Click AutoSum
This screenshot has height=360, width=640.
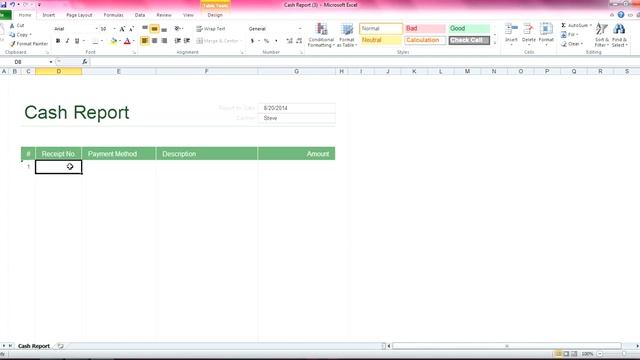(x=576, y=25)
